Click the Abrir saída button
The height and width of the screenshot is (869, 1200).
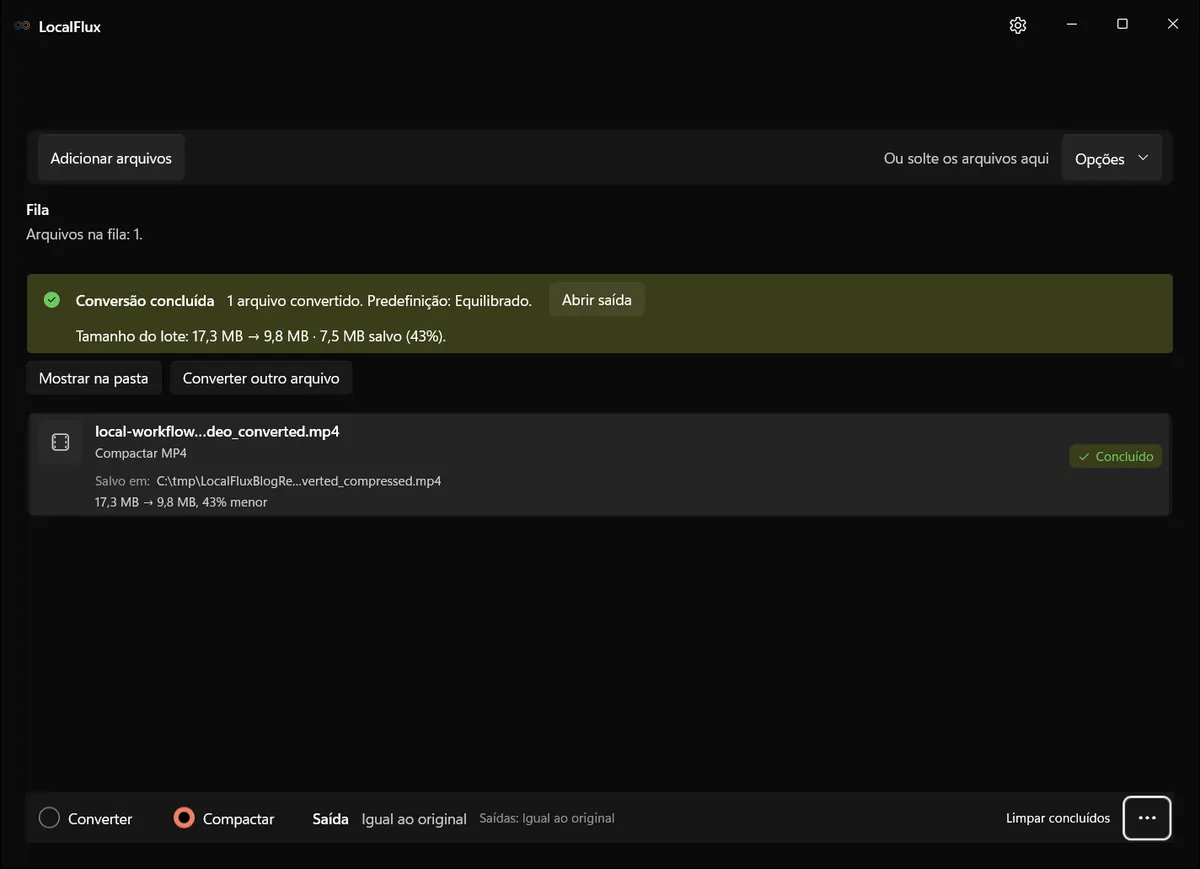click(x=597, y=300)
